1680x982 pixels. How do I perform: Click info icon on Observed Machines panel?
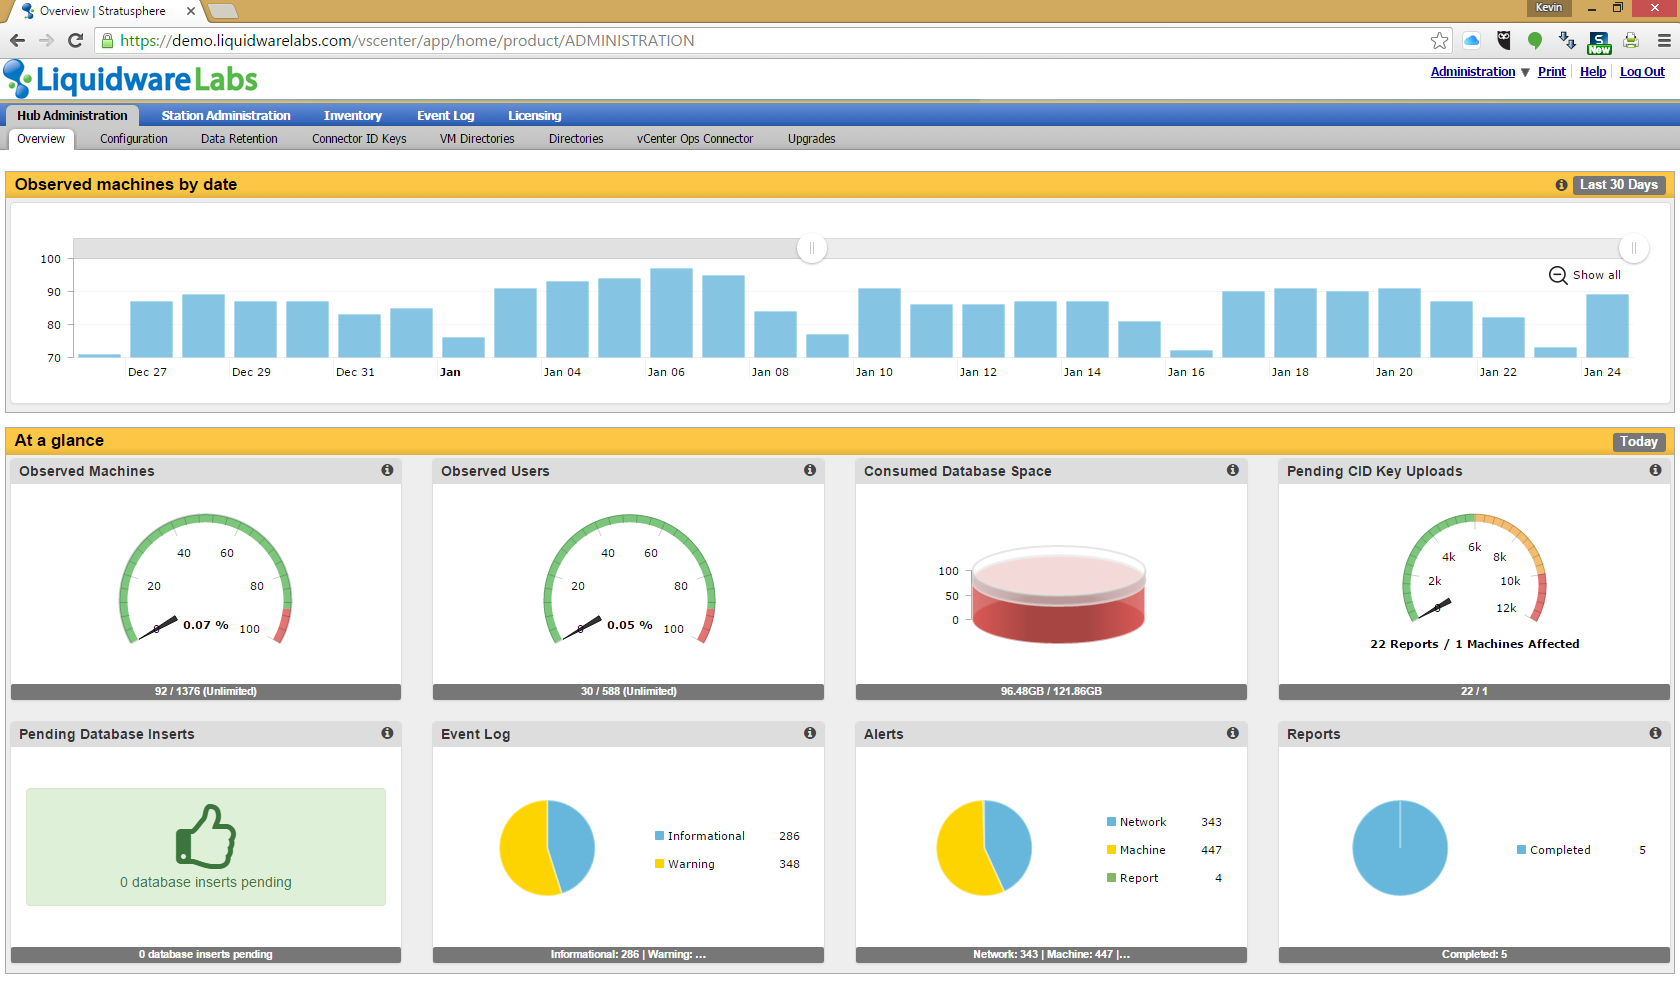[387, 470]
